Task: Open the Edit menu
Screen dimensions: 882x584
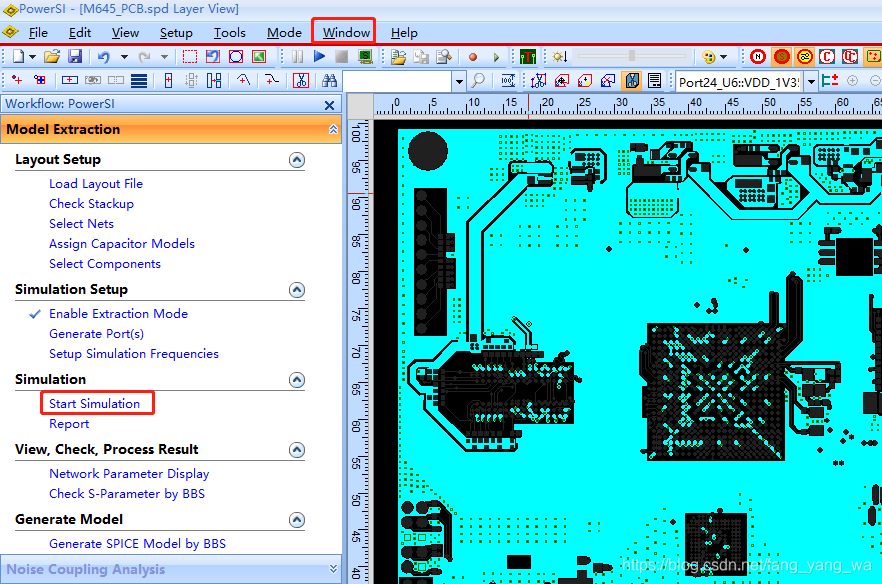Action: pyautogui.click(x=80, y=33)
